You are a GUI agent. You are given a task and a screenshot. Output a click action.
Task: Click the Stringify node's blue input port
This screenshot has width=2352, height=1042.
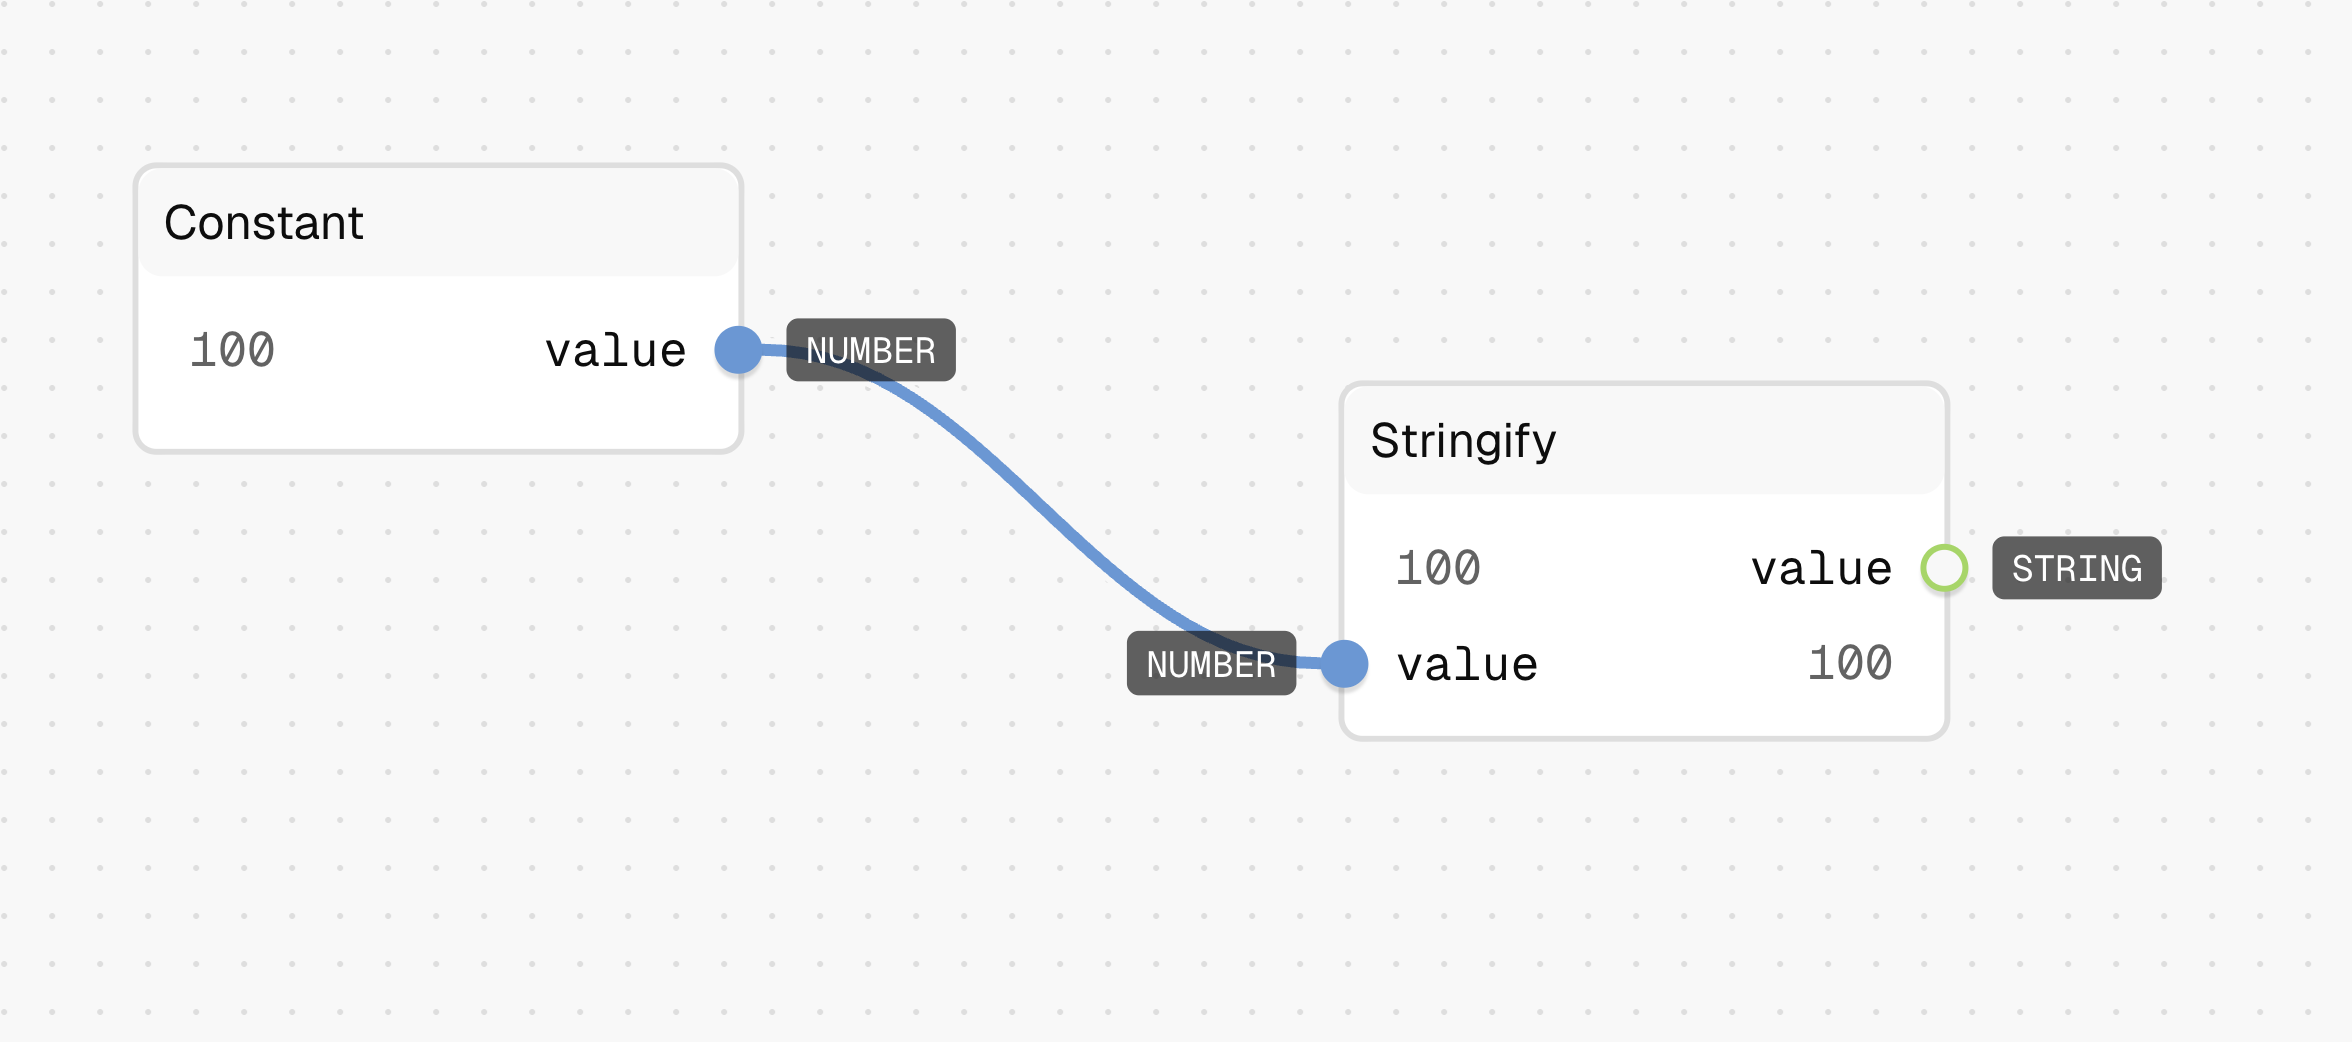pyautogui.click(x=1344, y=664)
